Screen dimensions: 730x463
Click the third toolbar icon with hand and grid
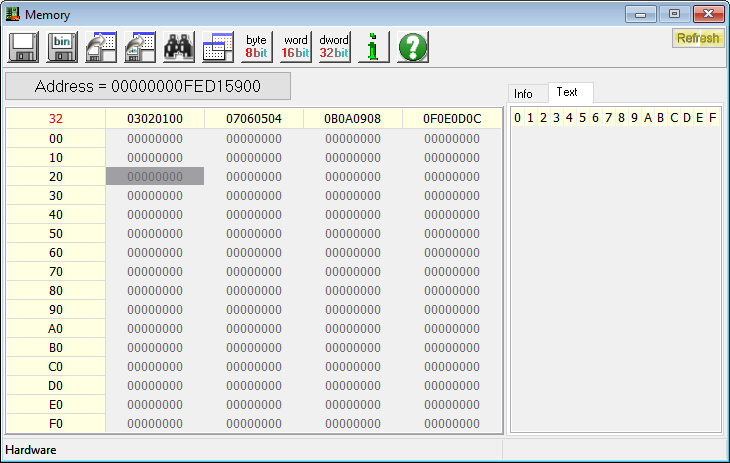coord(101,47)
